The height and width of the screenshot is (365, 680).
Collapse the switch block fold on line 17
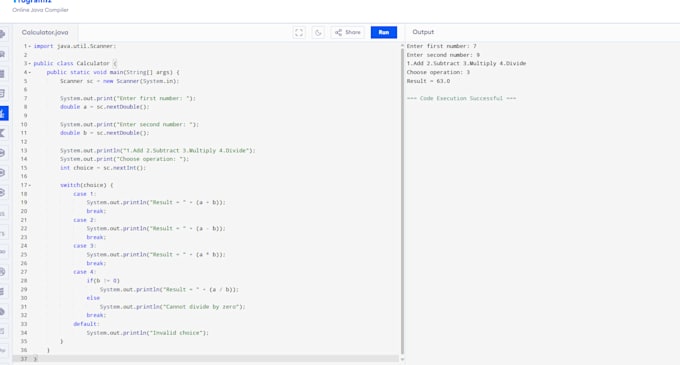pyautogui.click(x=30, y=185)
